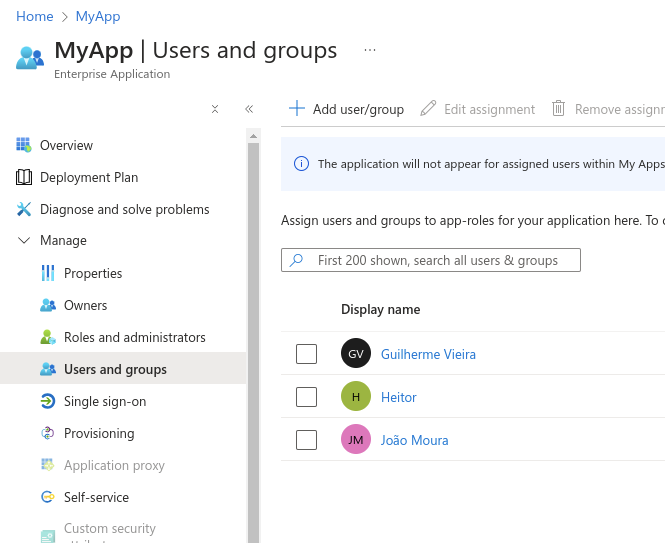
Task: Click the GV avatar of Guilherme Vieira
Action: pos(356,353)
